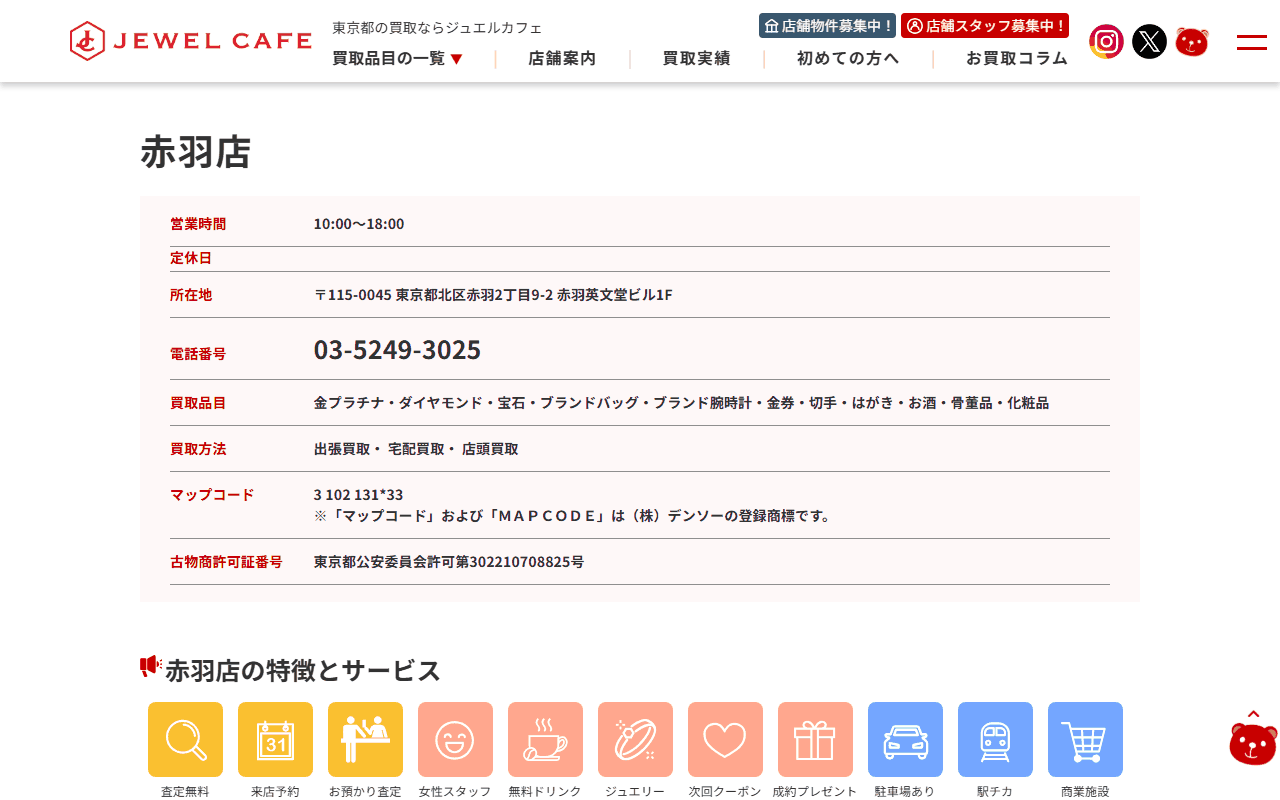This screenshot has width=1280, height=800.
Task: Click the 定休日 row label
Action: pyautogui.click(x=191, y=258)
